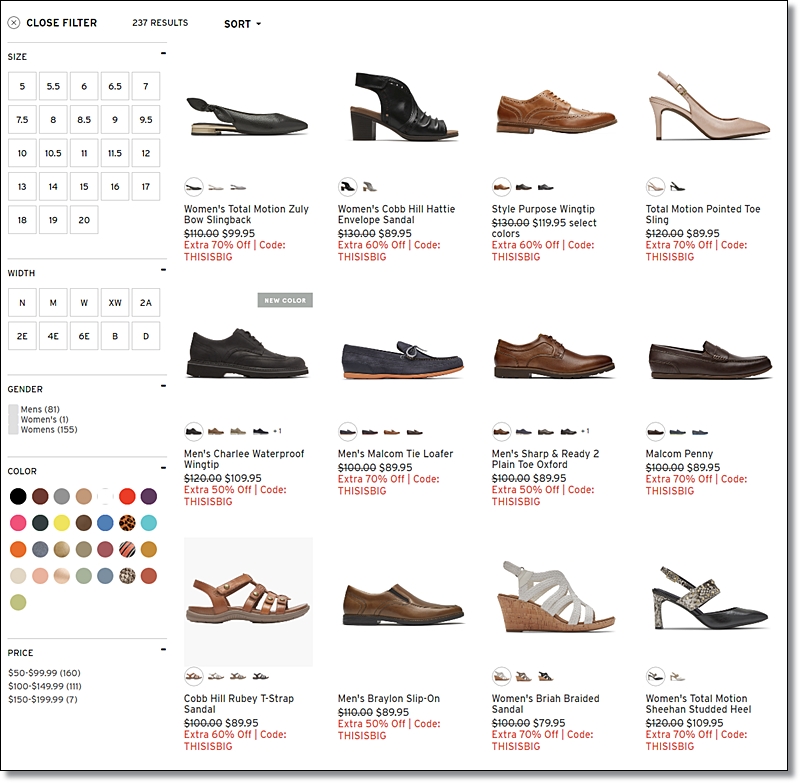Click the Zuly Bow Slingback shoe image
The width and height of the screenshot is (800, 783).
point(247,117)
